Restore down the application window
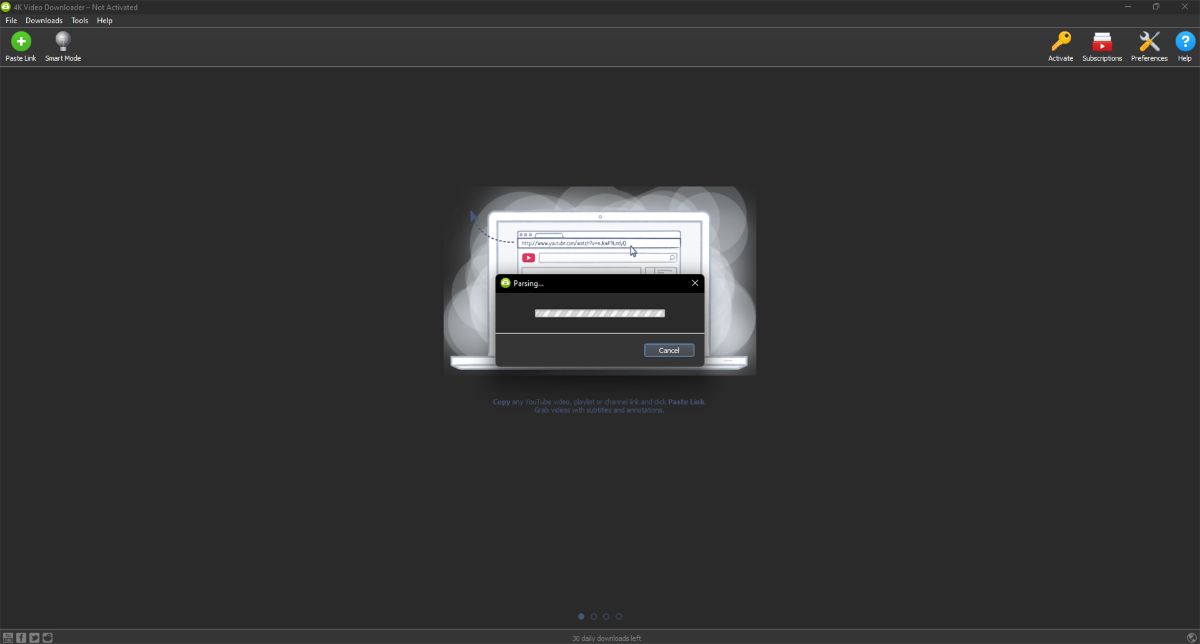1200x644 pixels. click(1156, 7)
